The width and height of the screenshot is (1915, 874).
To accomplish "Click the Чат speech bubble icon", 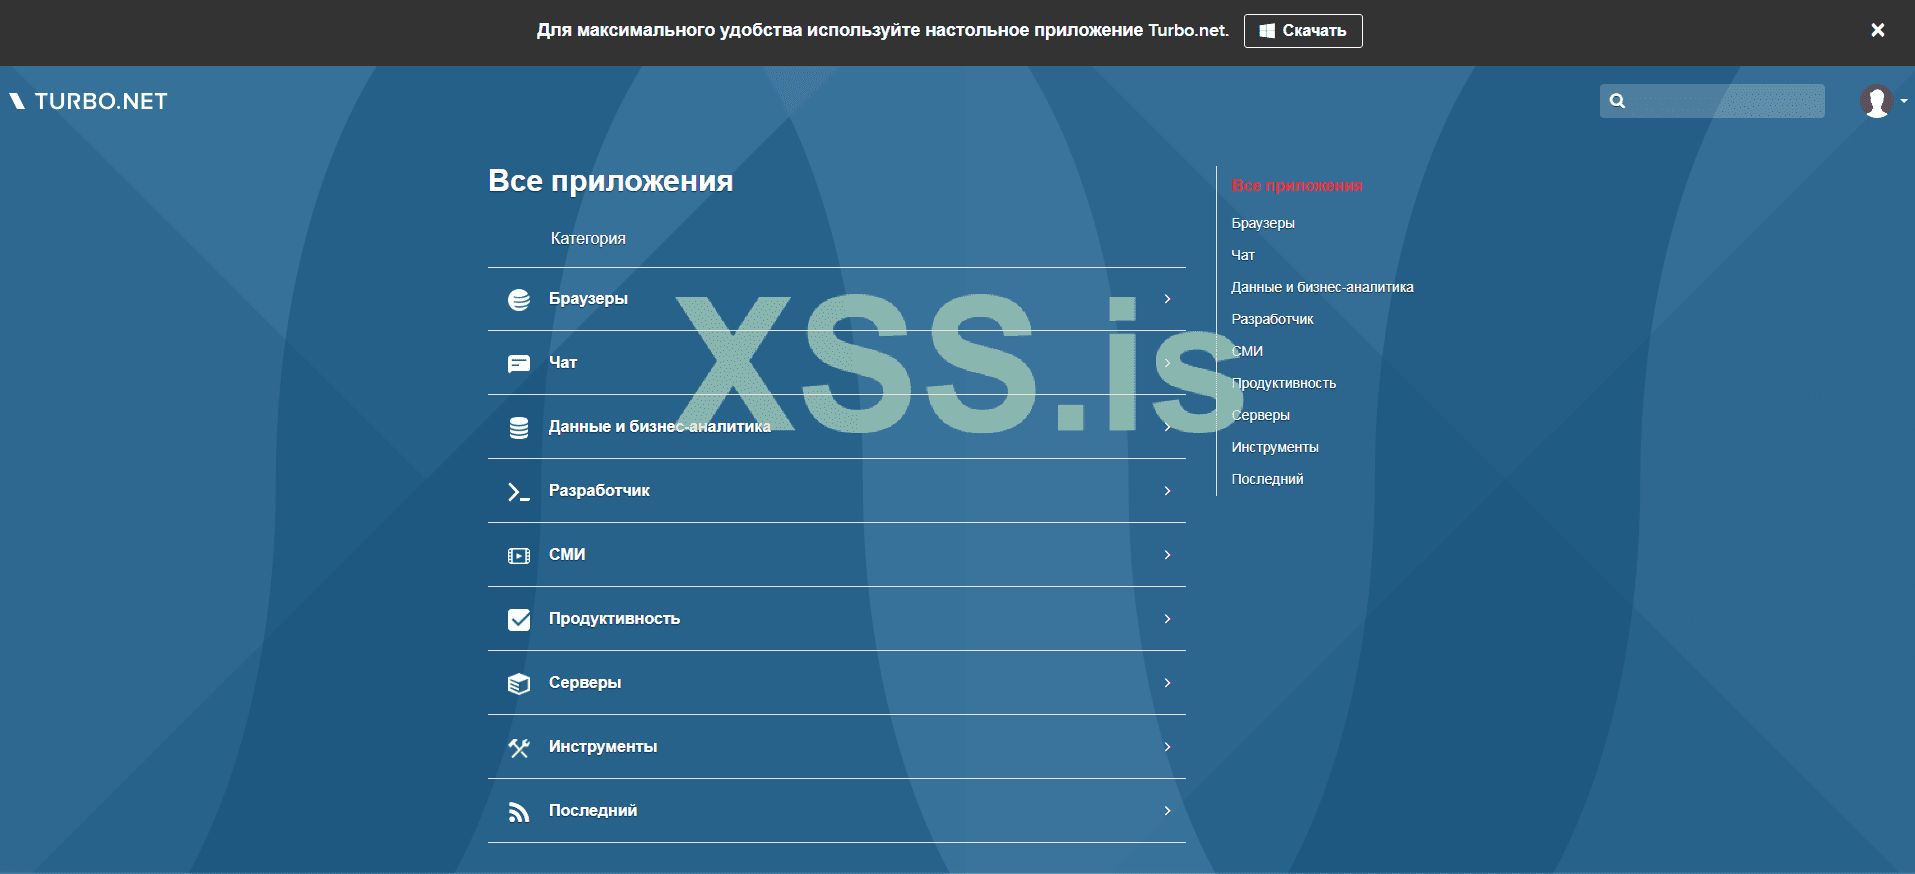I will point(519,363).
